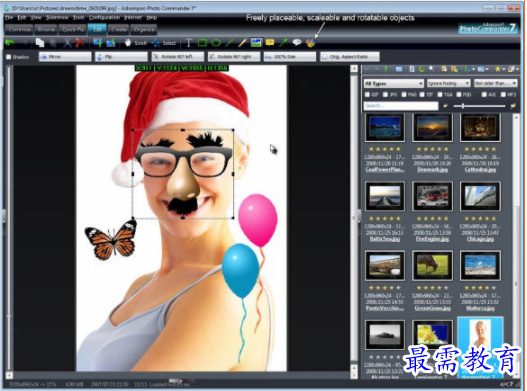Click the scissors Cut icon
Screen dimensions: 527x391
coord(67,43)
